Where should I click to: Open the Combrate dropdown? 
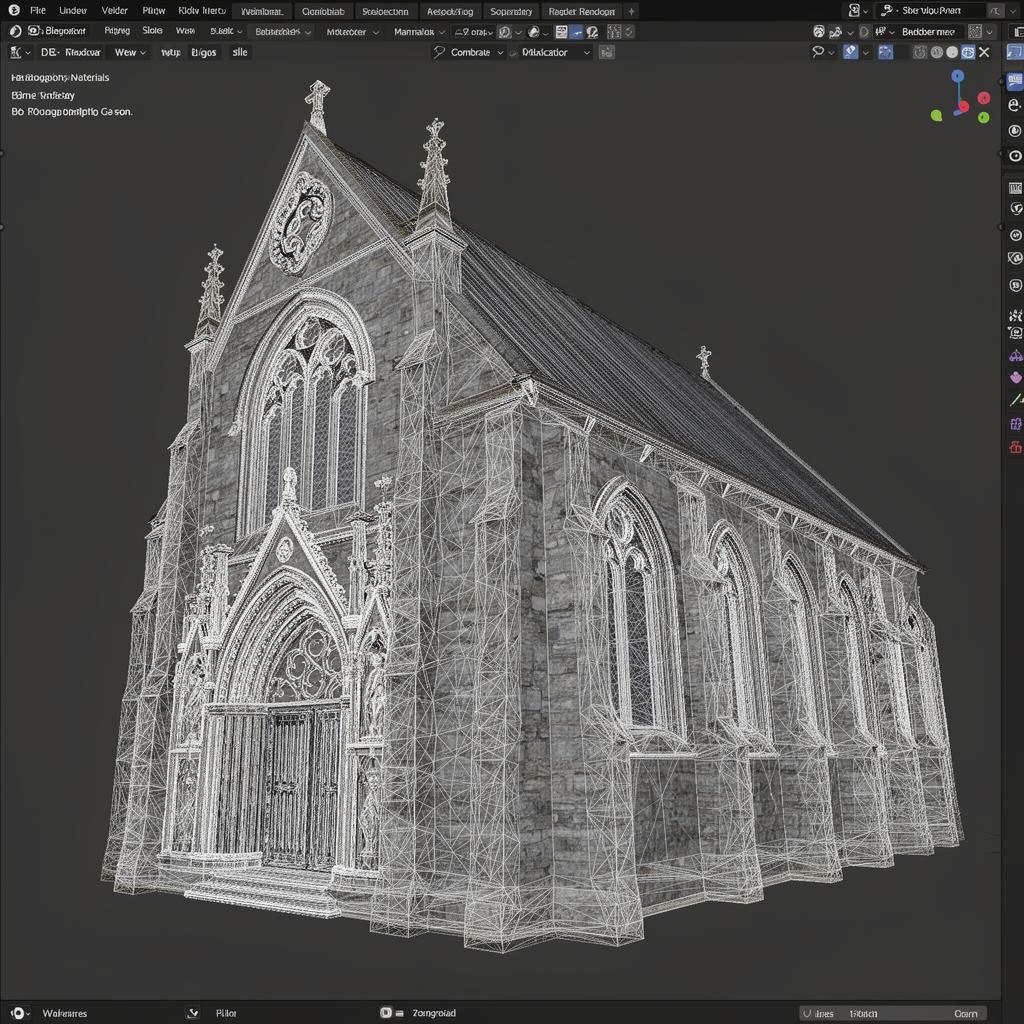469,52
